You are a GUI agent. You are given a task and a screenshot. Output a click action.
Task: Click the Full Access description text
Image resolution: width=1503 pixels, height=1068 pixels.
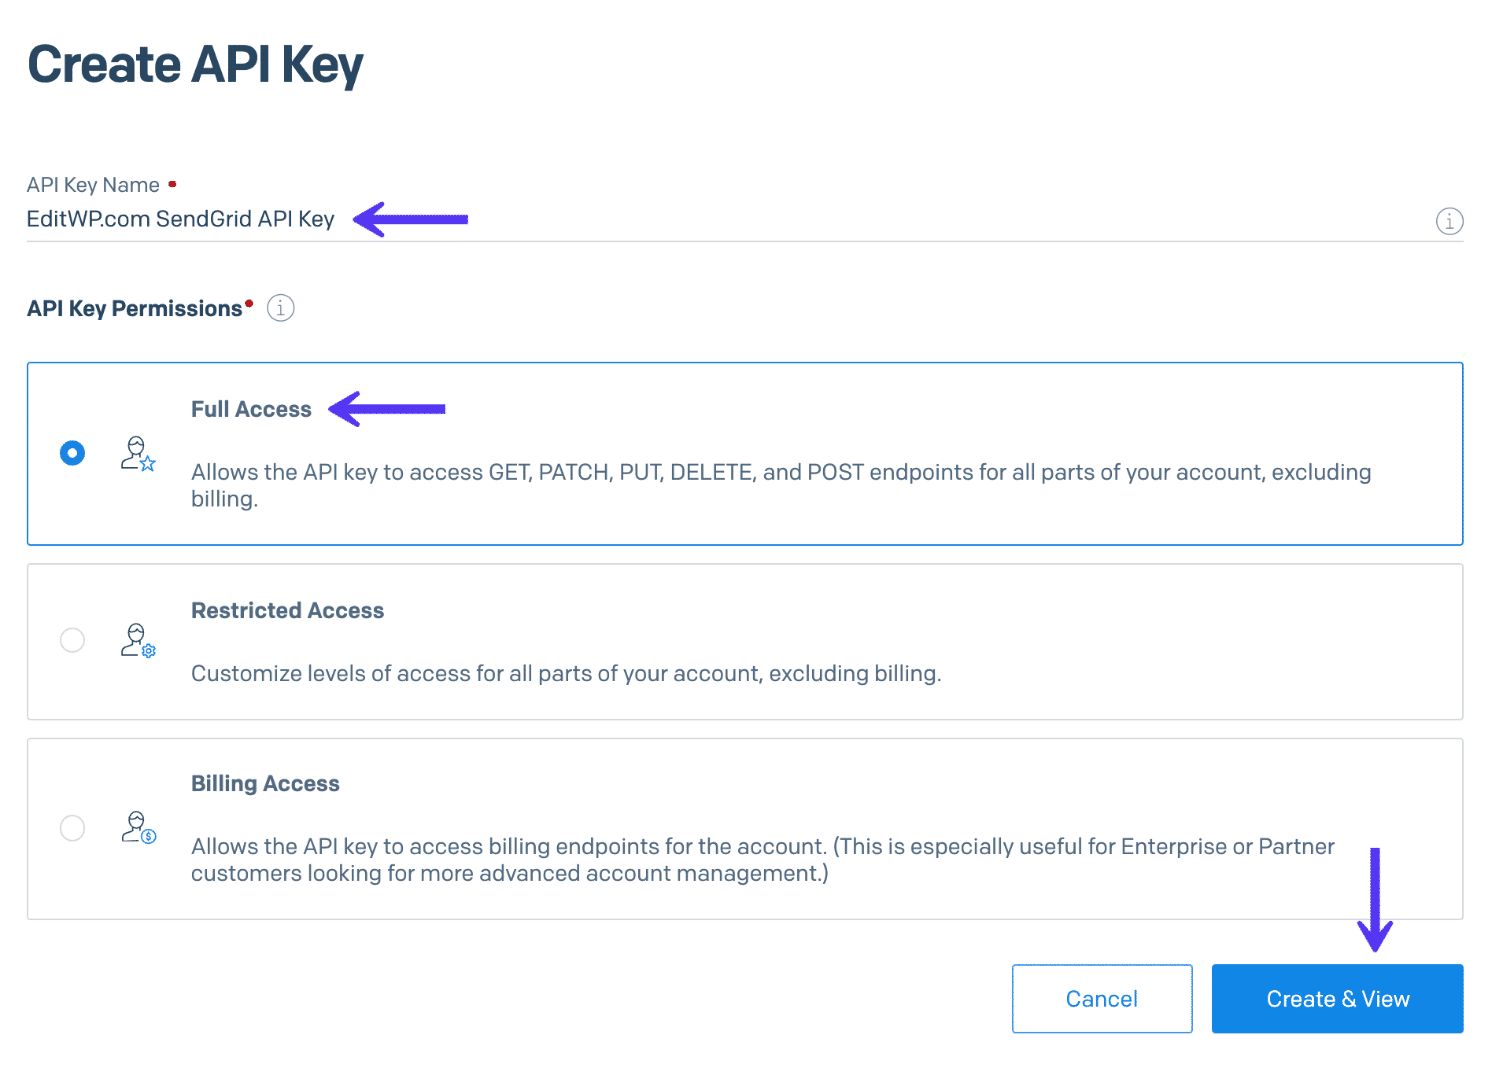(x=780, y=485)
